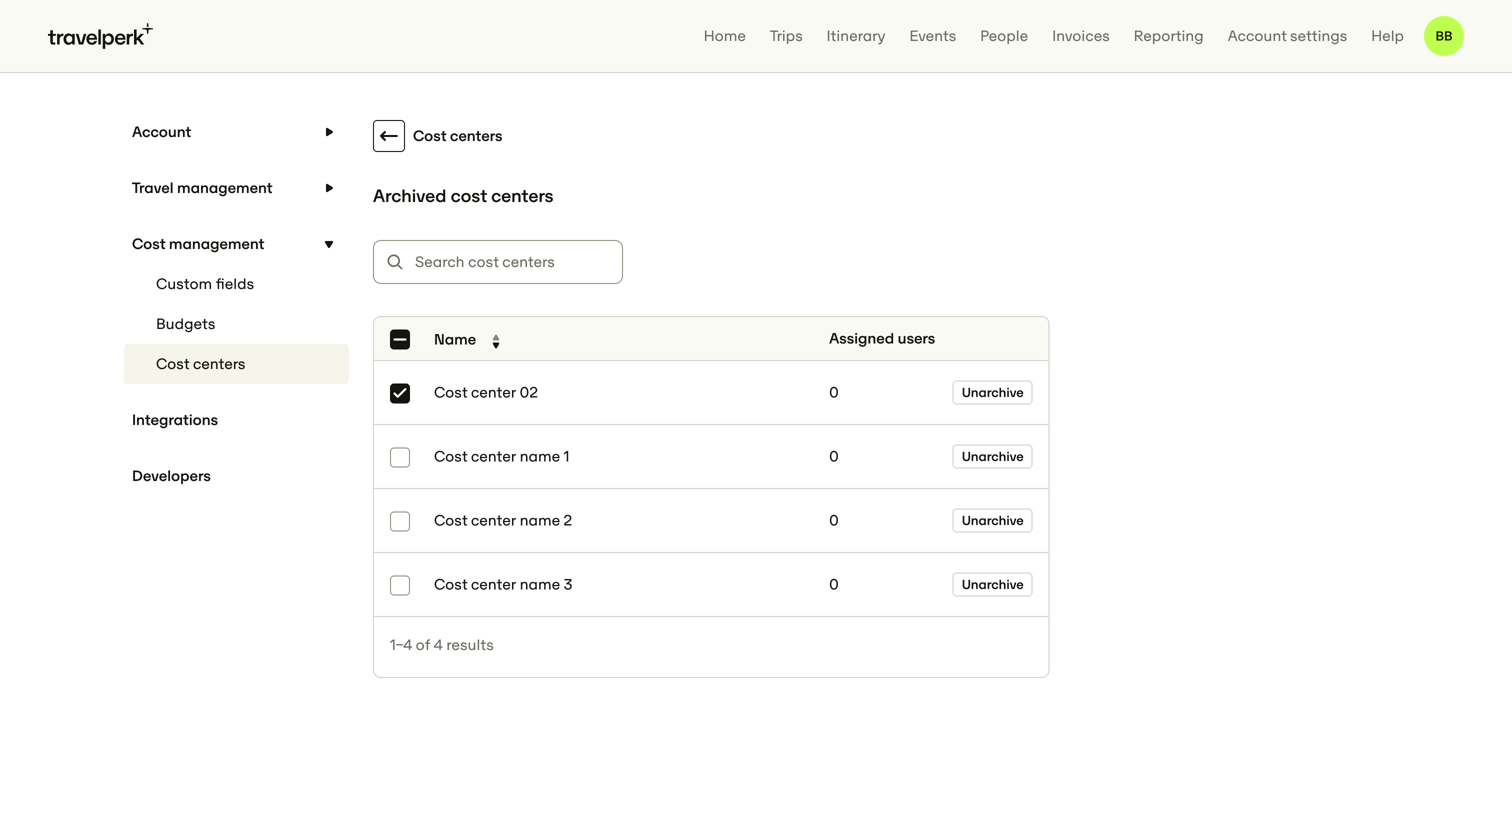Open Account settings in top navigation
The width and height of the screenshot is (1512, 814).
coord(1287,36)
